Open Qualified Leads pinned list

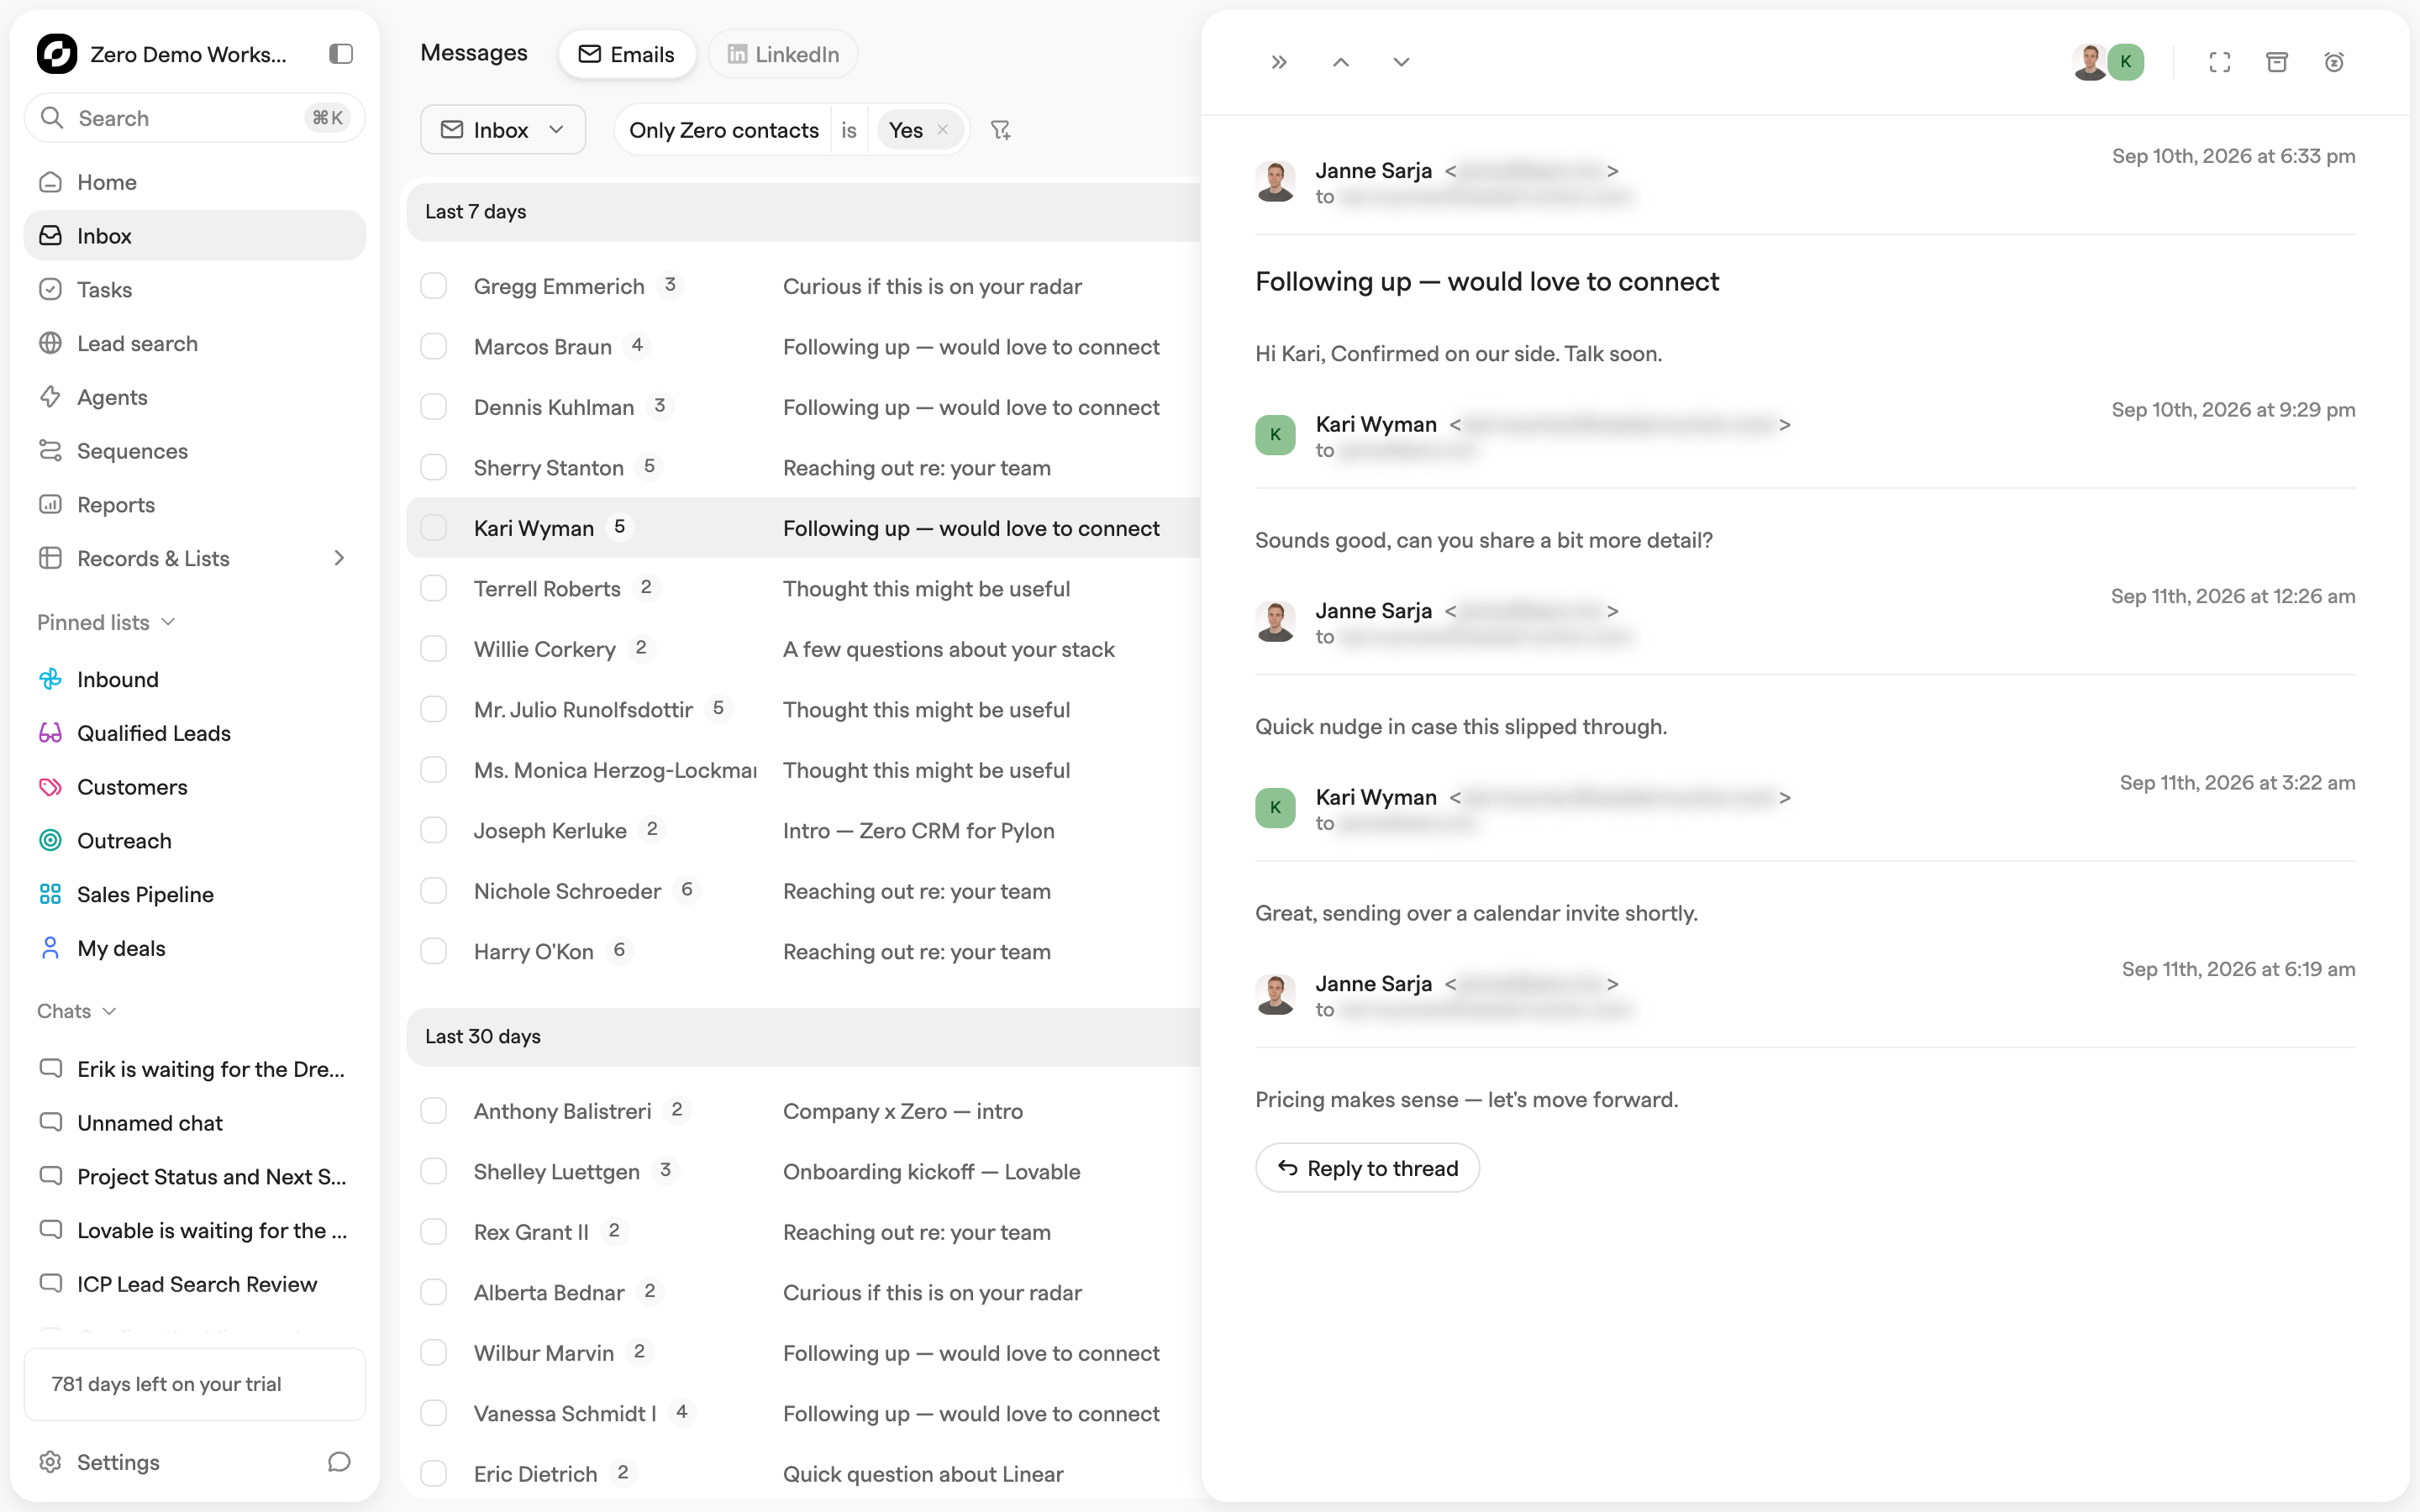click(x=195, y=733)
